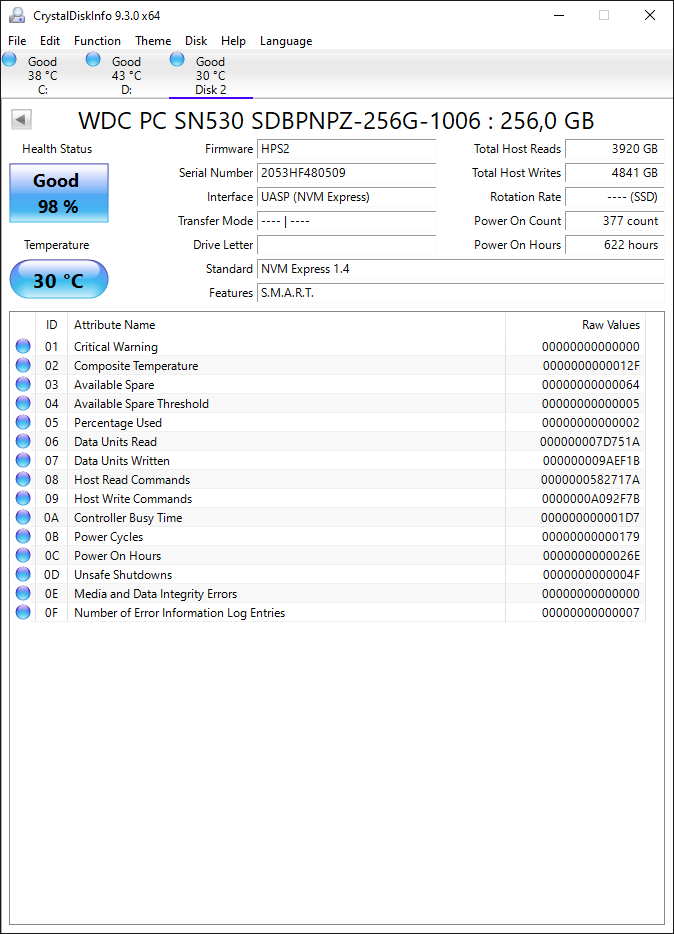Click Total Host Writes value 4841 GB
Screen dimensions: 674x934
pyautogui.click(x=614, y=173)
